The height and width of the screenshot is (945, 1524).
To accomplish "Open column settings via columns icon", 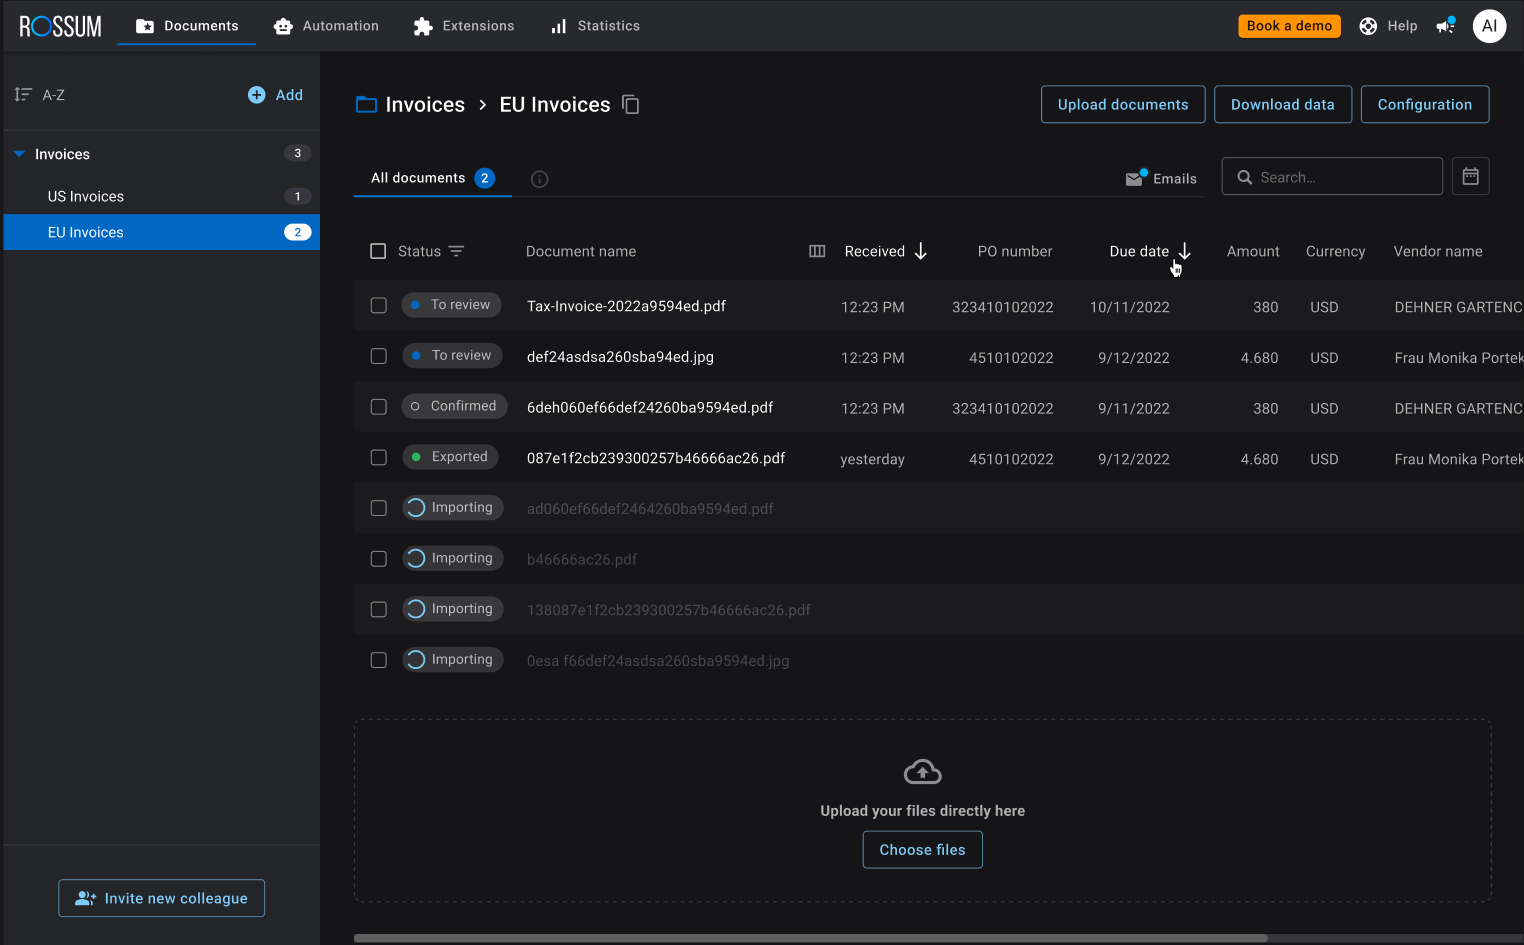I will pos(817,251).
